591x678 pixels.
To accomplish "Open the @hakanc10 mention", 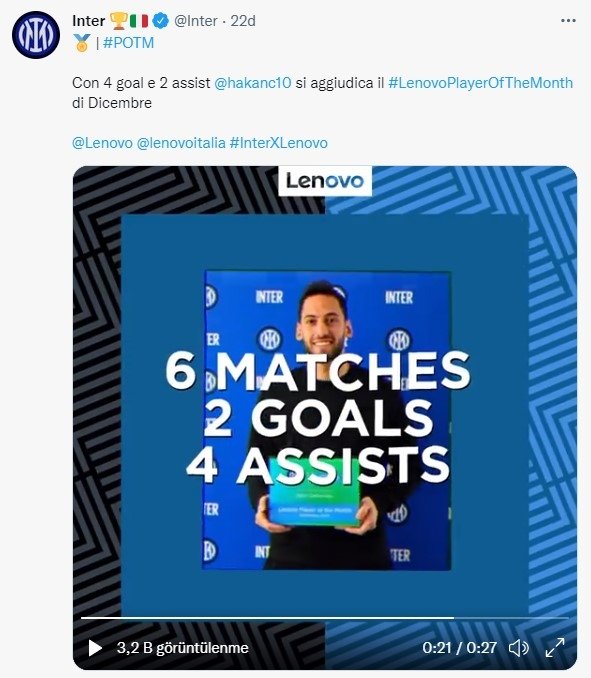I will (x=253, y=83).
